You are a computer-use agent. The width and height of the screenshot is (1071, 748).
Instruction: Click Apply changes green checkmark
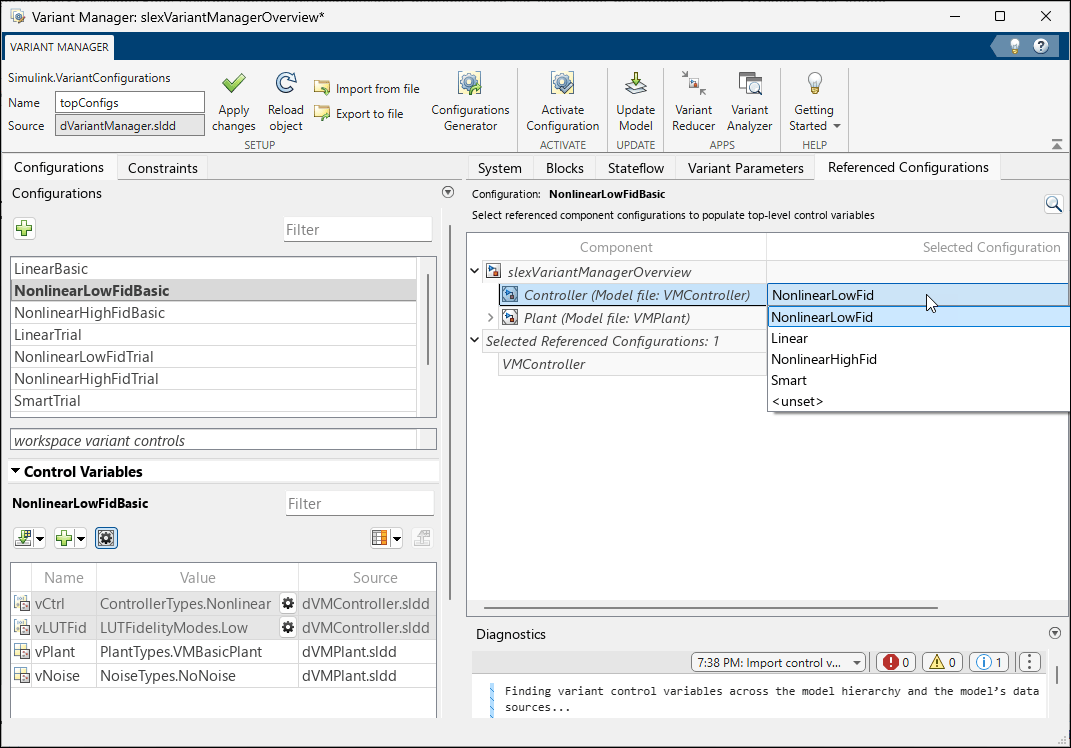(234, 84)
